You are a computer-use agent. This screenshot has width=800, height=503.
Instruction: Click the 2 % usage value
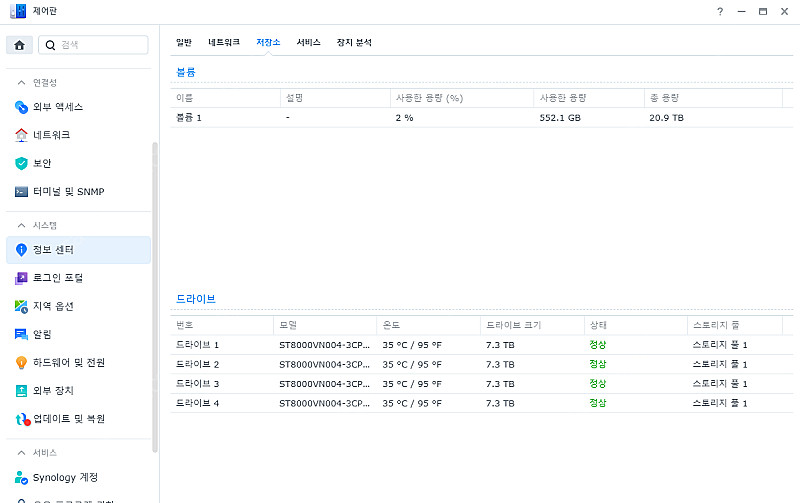click(x=404, y=118)
